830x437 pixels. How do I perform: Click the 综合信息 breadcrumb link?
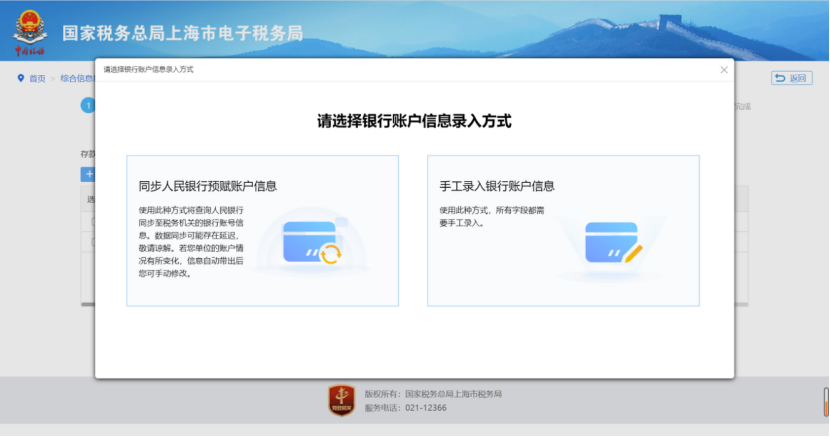(x=77, y=78)
